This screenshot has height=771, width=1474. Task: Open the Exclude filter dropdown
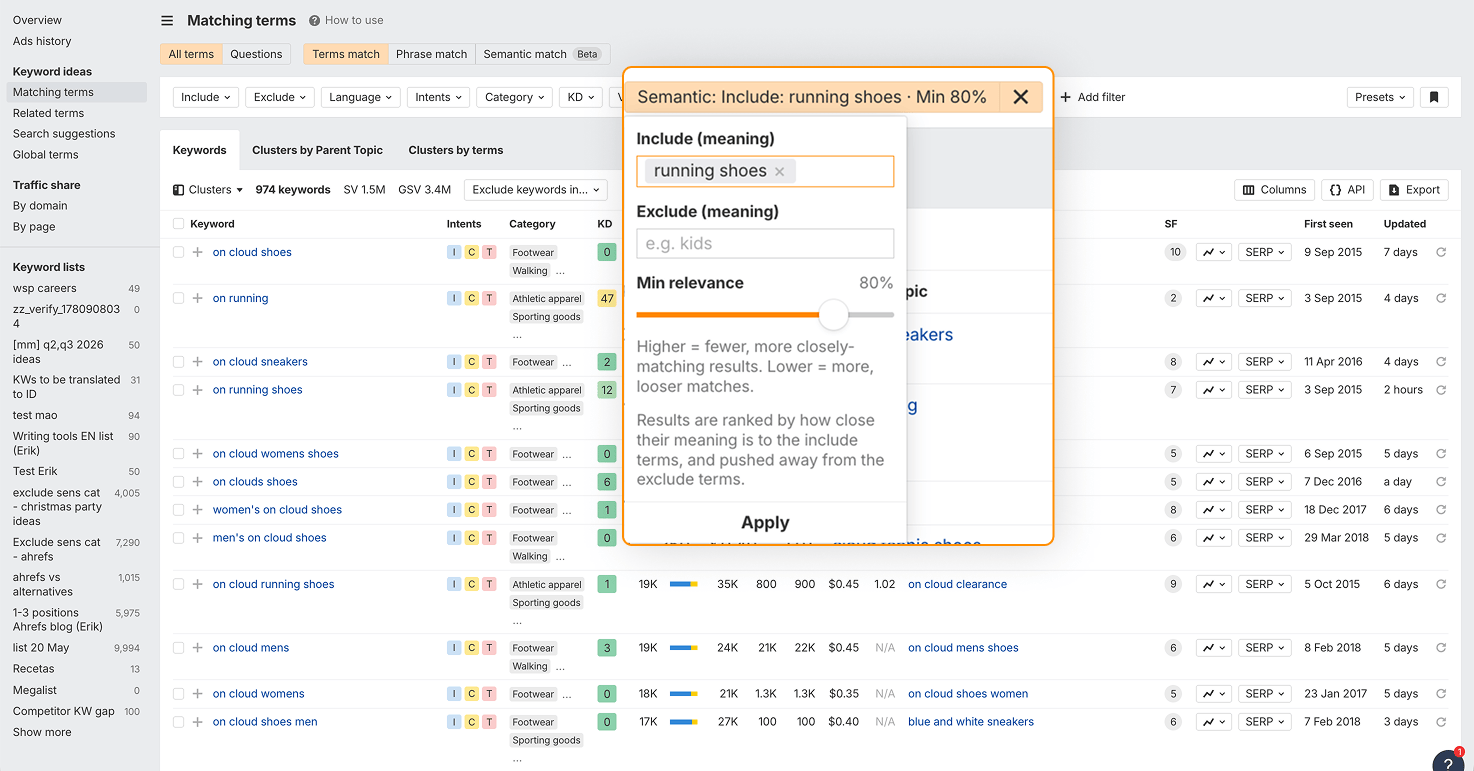[280, 97]
